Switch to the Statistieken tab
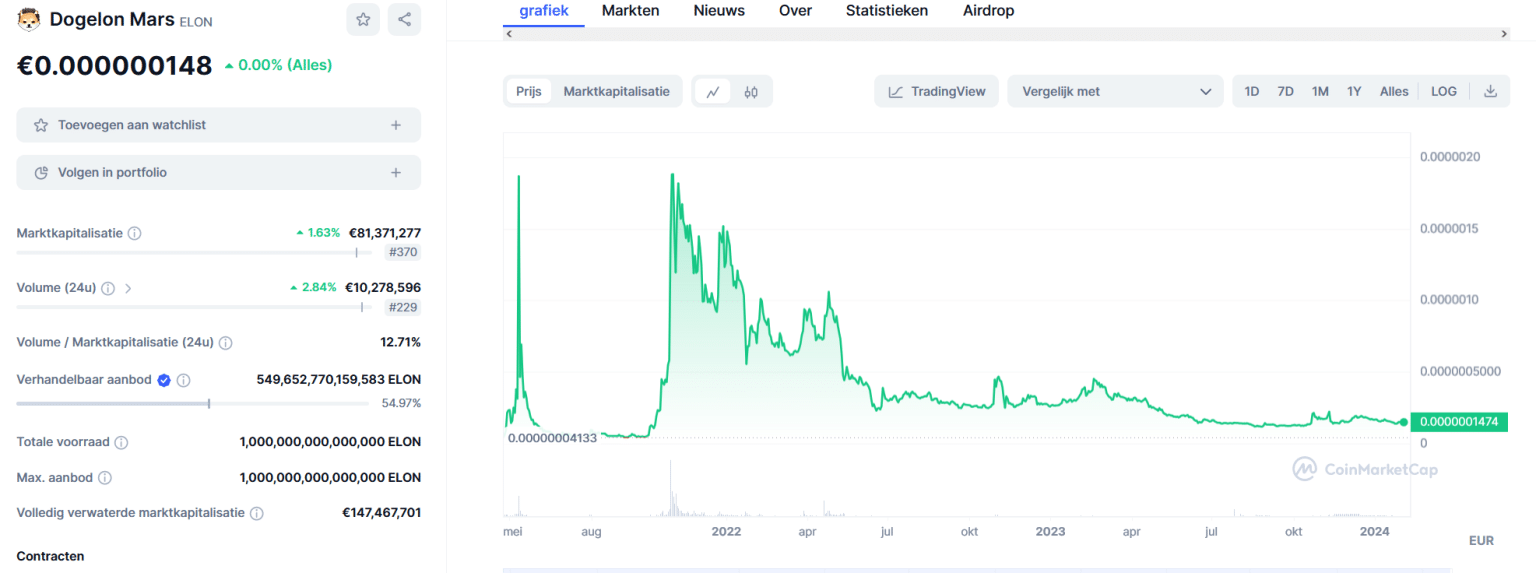This screenshot has height=573, width=1536. pos(887,11)
